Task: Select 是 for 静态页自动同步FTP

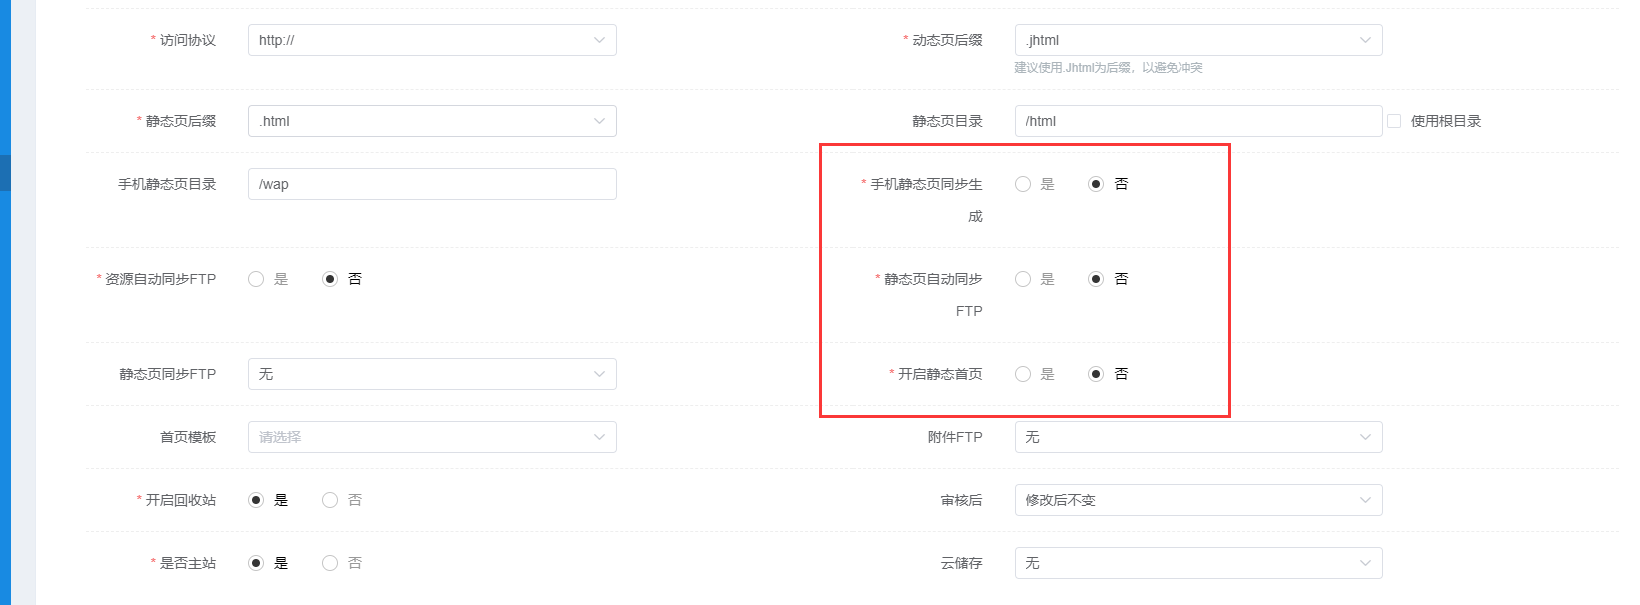Action: pos(1023,279)
